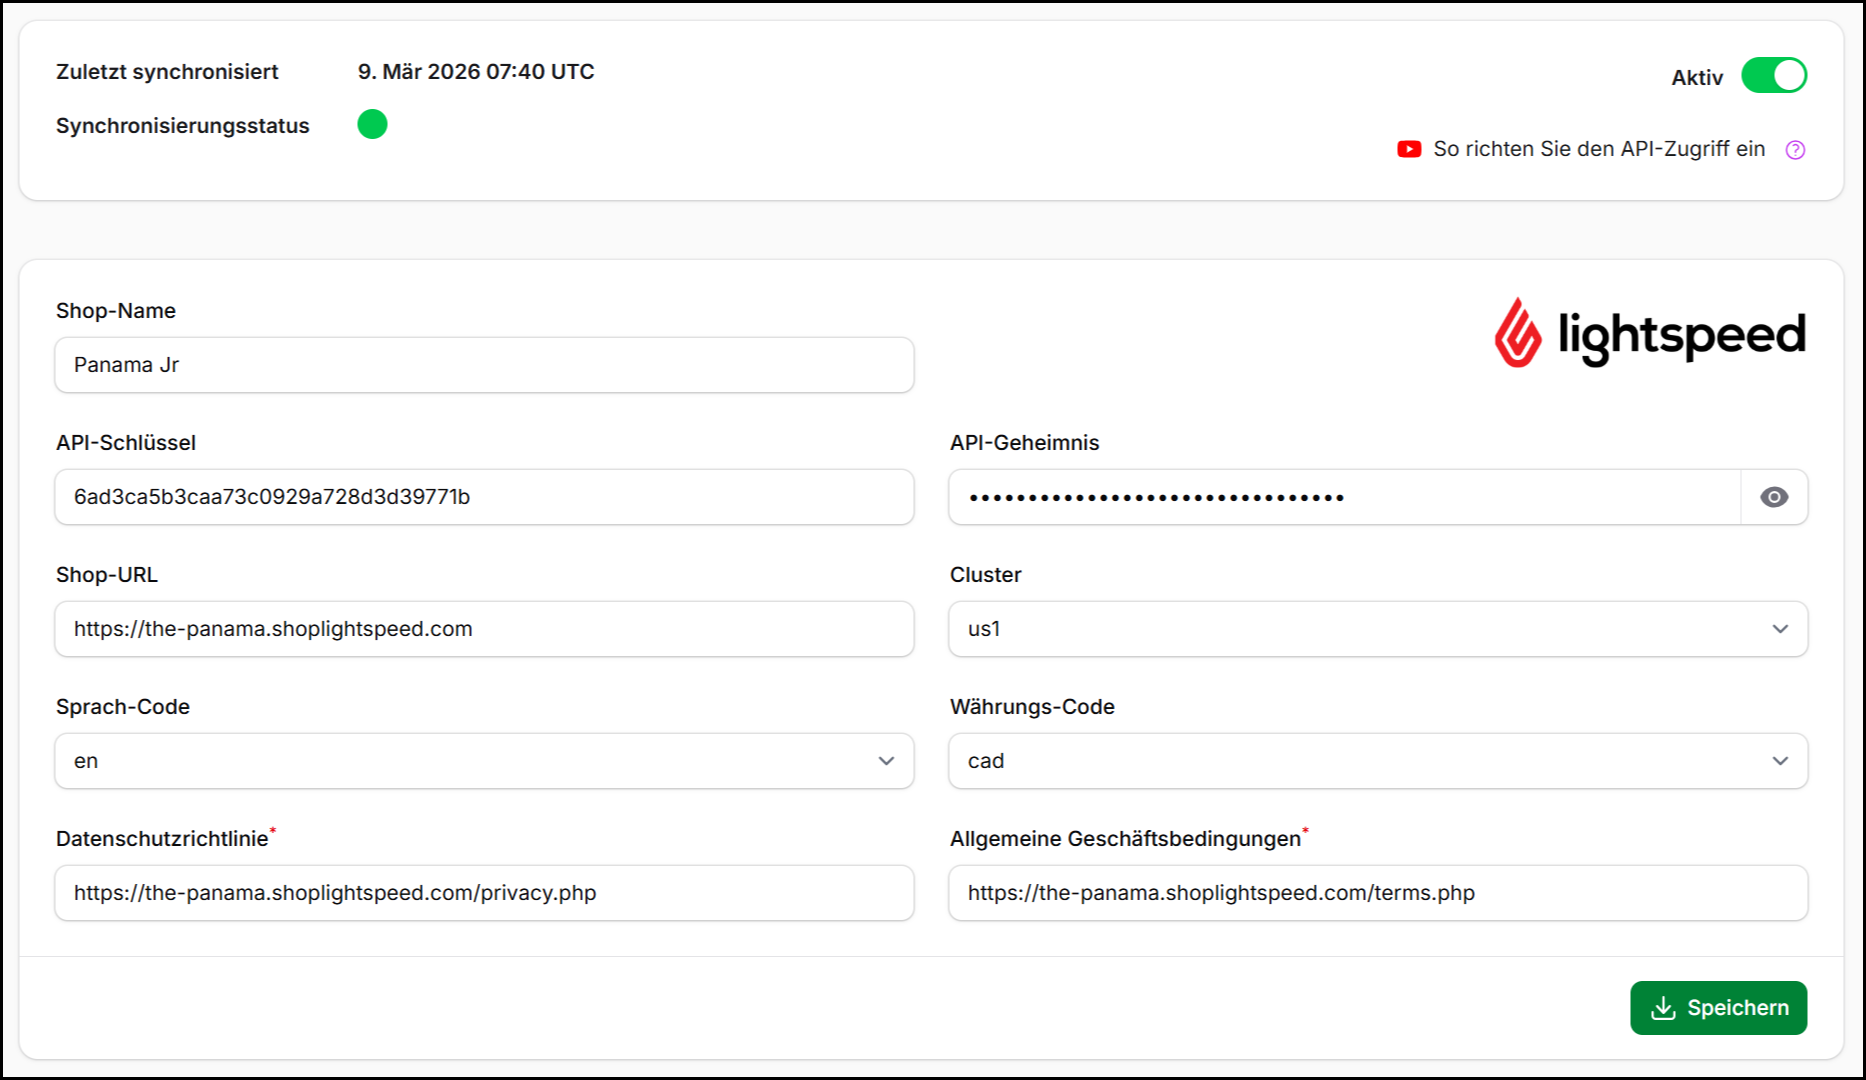Select the Shop-URL input field

pos(484,629)
